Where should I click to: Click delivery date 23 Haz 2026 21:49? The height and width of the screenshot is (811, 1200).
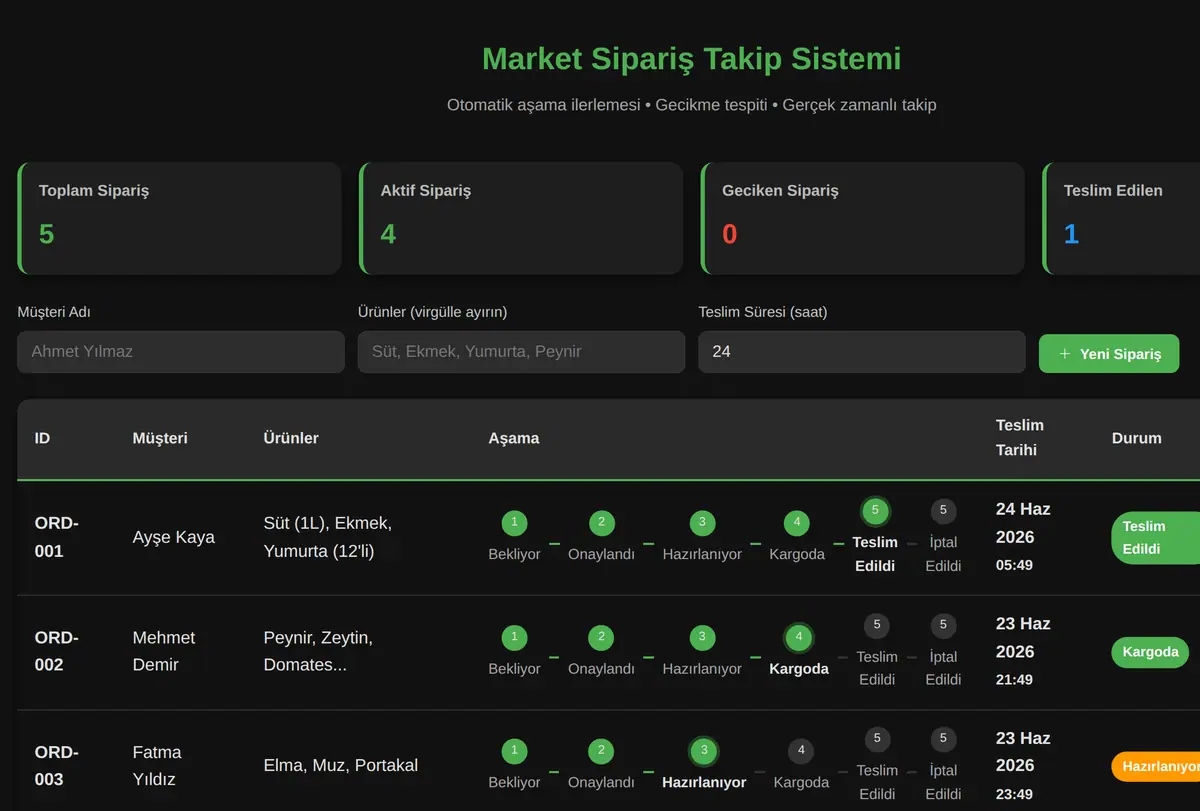tap(1023, 651)
